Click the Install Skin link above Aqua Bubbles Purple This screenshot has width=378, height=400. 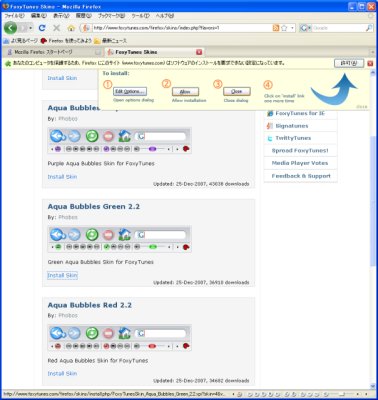62,78
